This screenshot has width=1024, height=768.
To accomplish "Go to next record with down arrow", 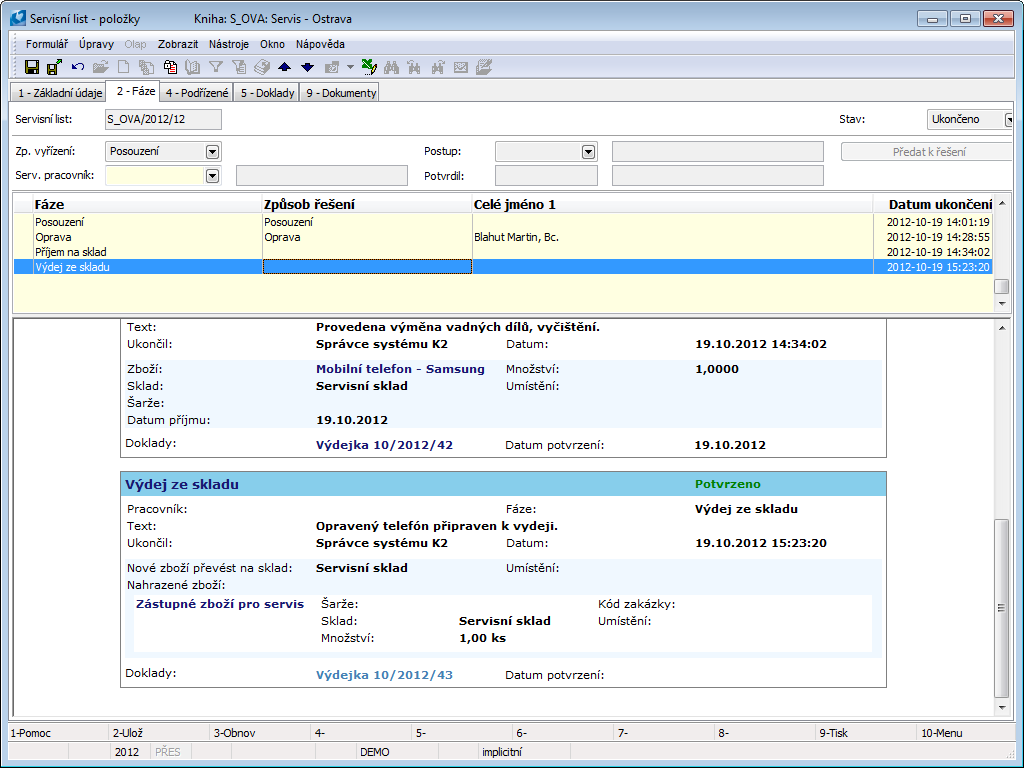I will (307, 67).
